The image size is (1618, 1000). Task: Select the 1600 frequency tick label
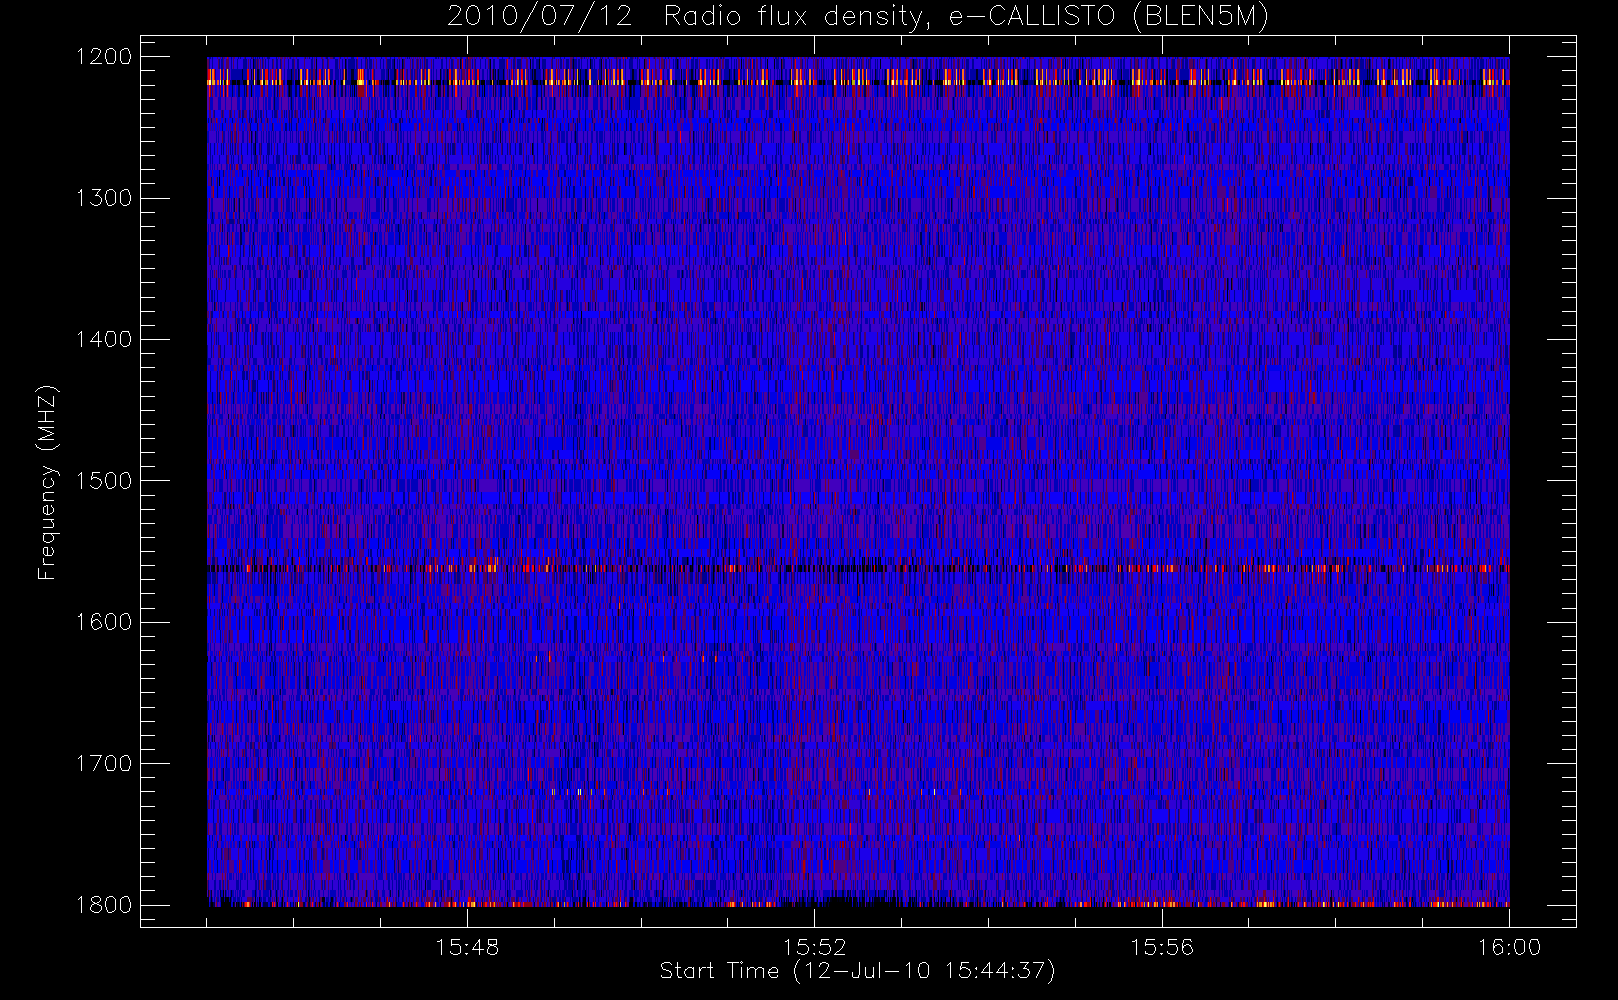pos(104,622)
